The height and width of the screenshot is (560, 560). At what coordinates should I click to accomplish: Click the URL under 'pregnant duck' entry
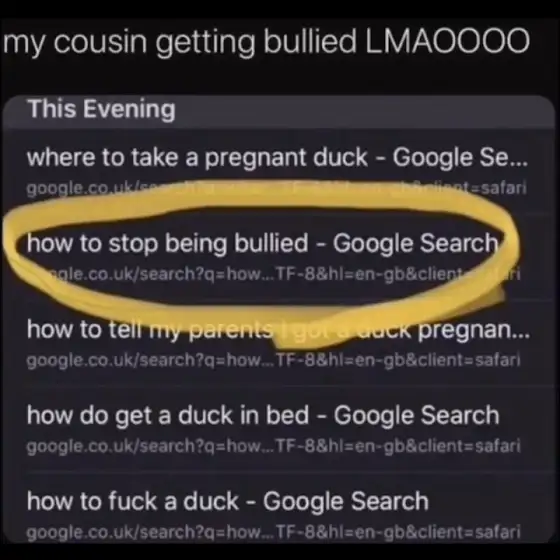pyautogui.click(x=277, y=188)
